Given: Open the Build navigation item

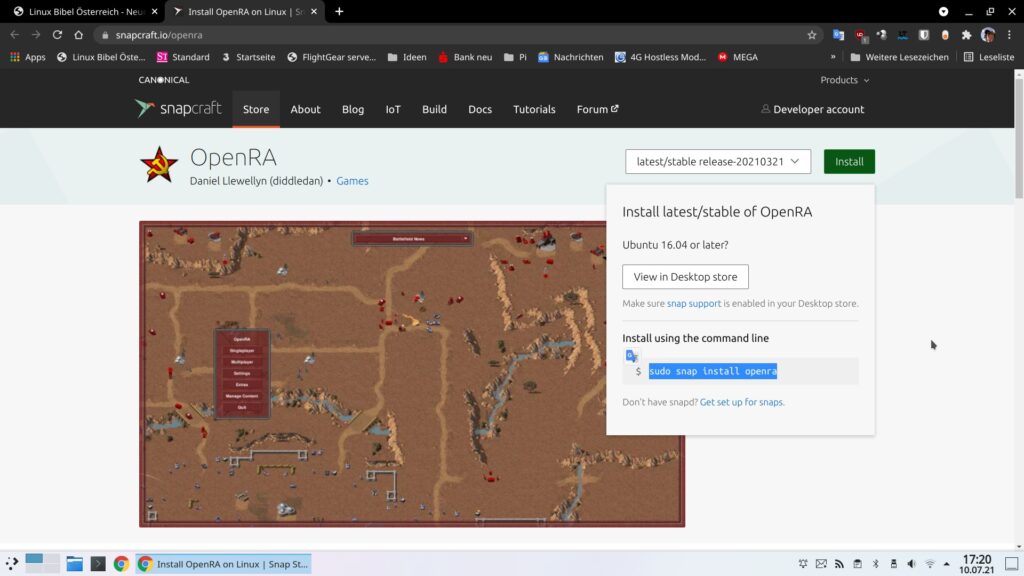Looking at the screenshot, I should pyautogui.click(x=434, y=109).
